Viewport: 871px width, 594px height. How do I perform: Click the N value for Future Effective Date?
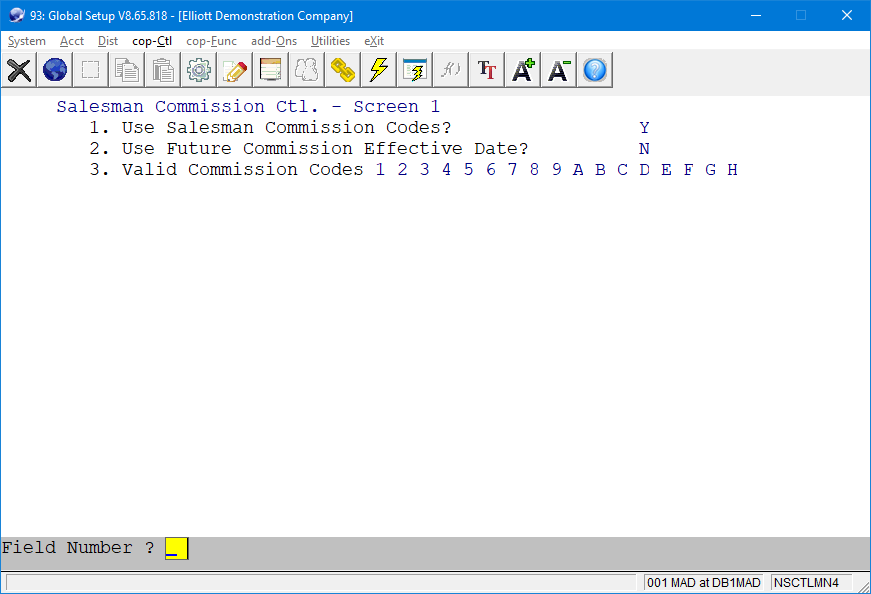pyautogui.click(x=644, y=149)
